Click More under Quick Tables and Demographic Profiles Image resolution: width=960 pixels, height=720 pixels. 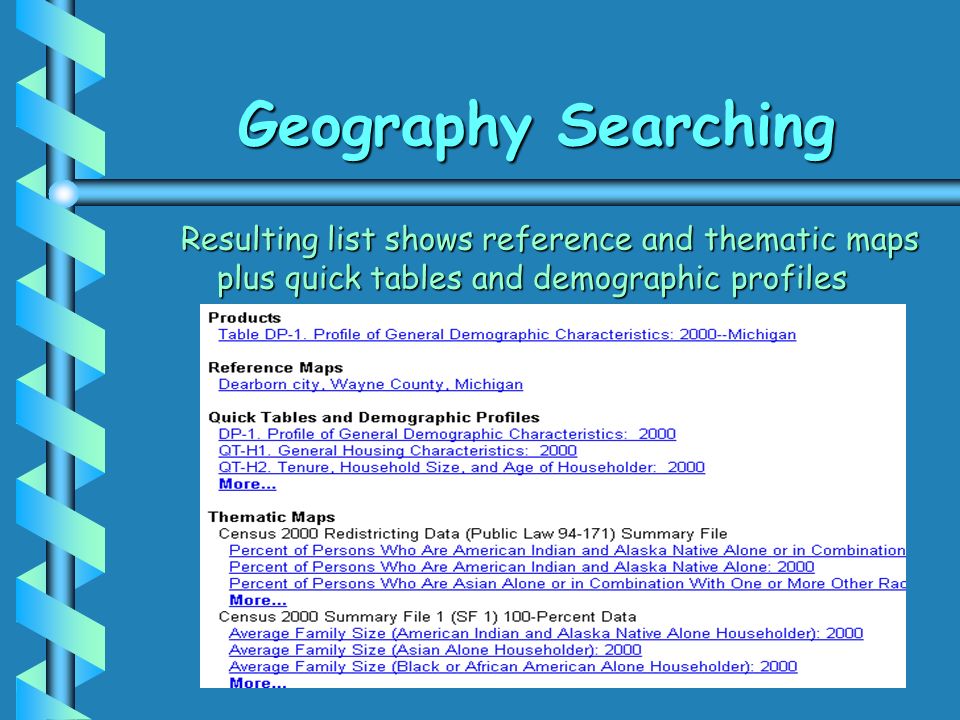(247, 484)
